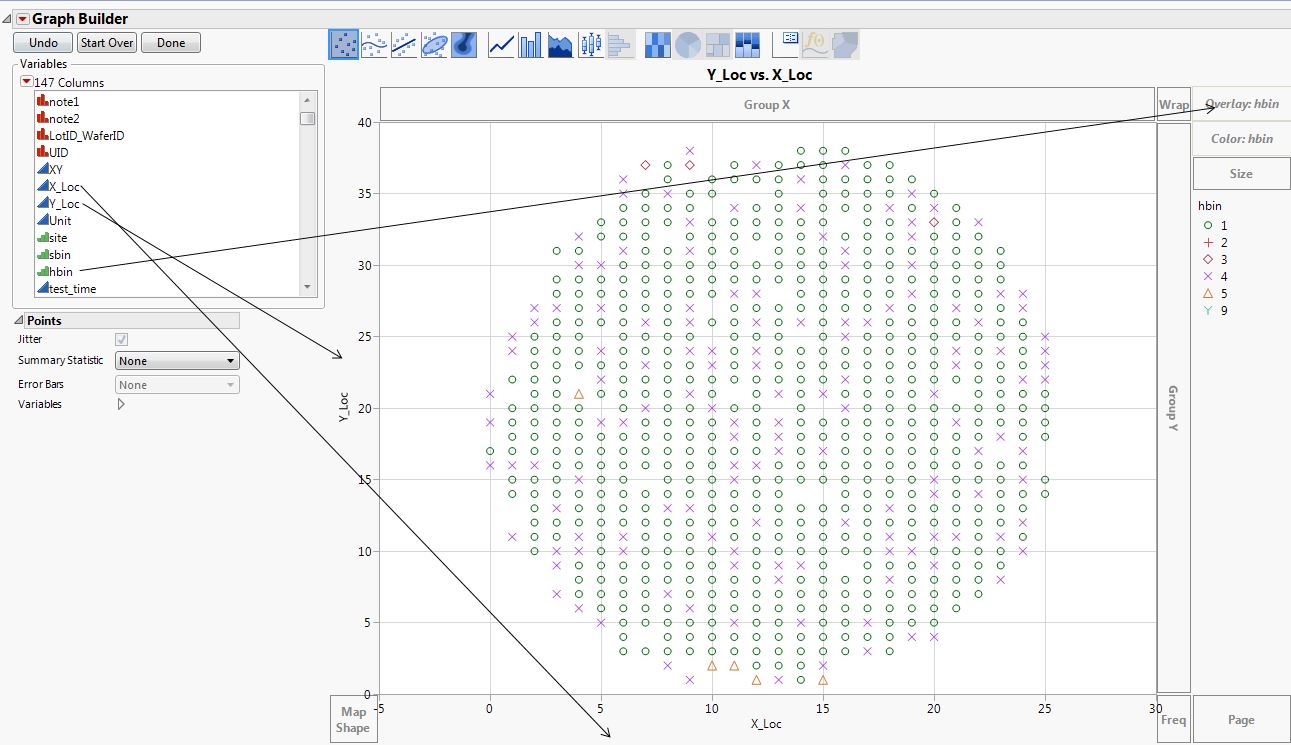Screen dimensions: 1291x745
Task: Select the hbin column in the variables list
Action: click(58, 271)
